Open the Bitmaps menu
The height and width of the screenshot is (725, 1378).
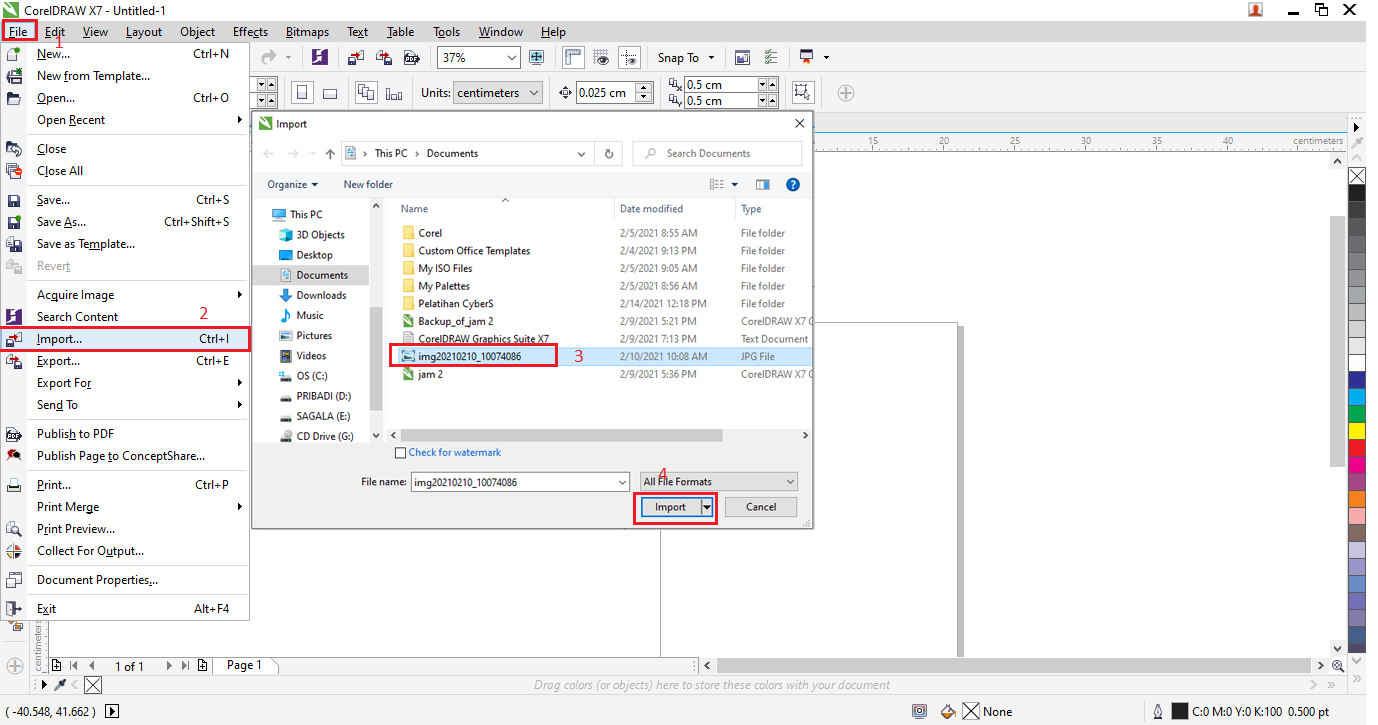(x=307, y=31)
